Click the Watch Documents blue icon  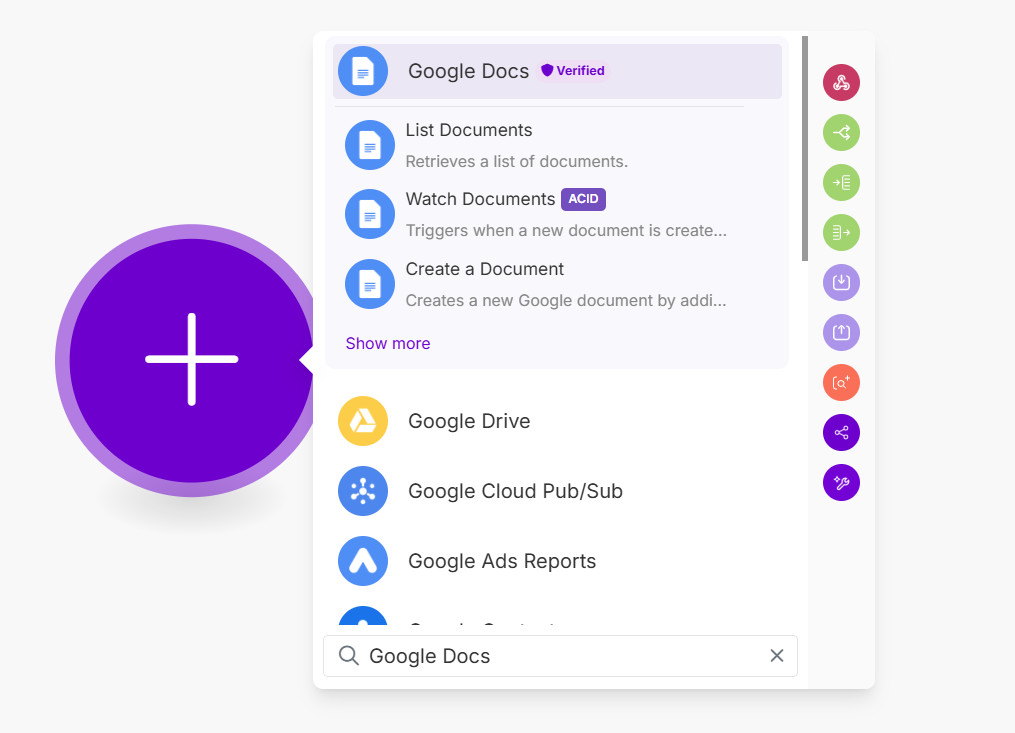[x=370, y=214]
